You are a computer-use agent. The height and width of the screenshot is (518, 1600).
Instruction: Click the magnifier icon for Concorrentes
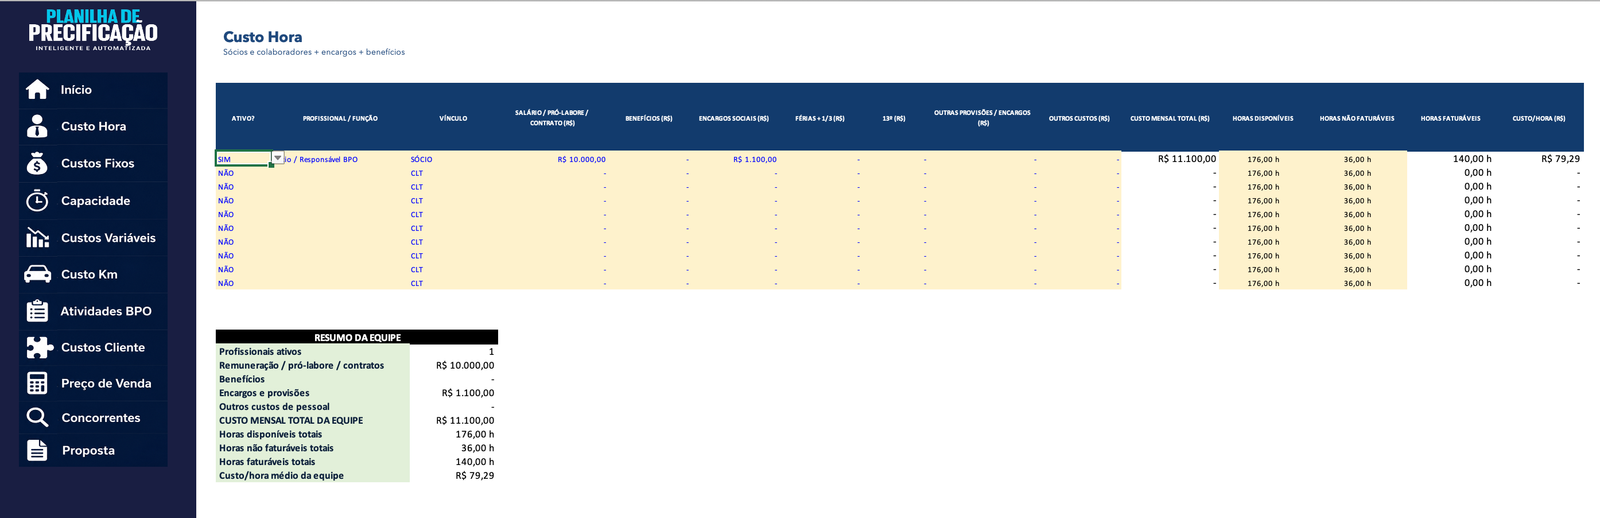(x=37, y=417)
